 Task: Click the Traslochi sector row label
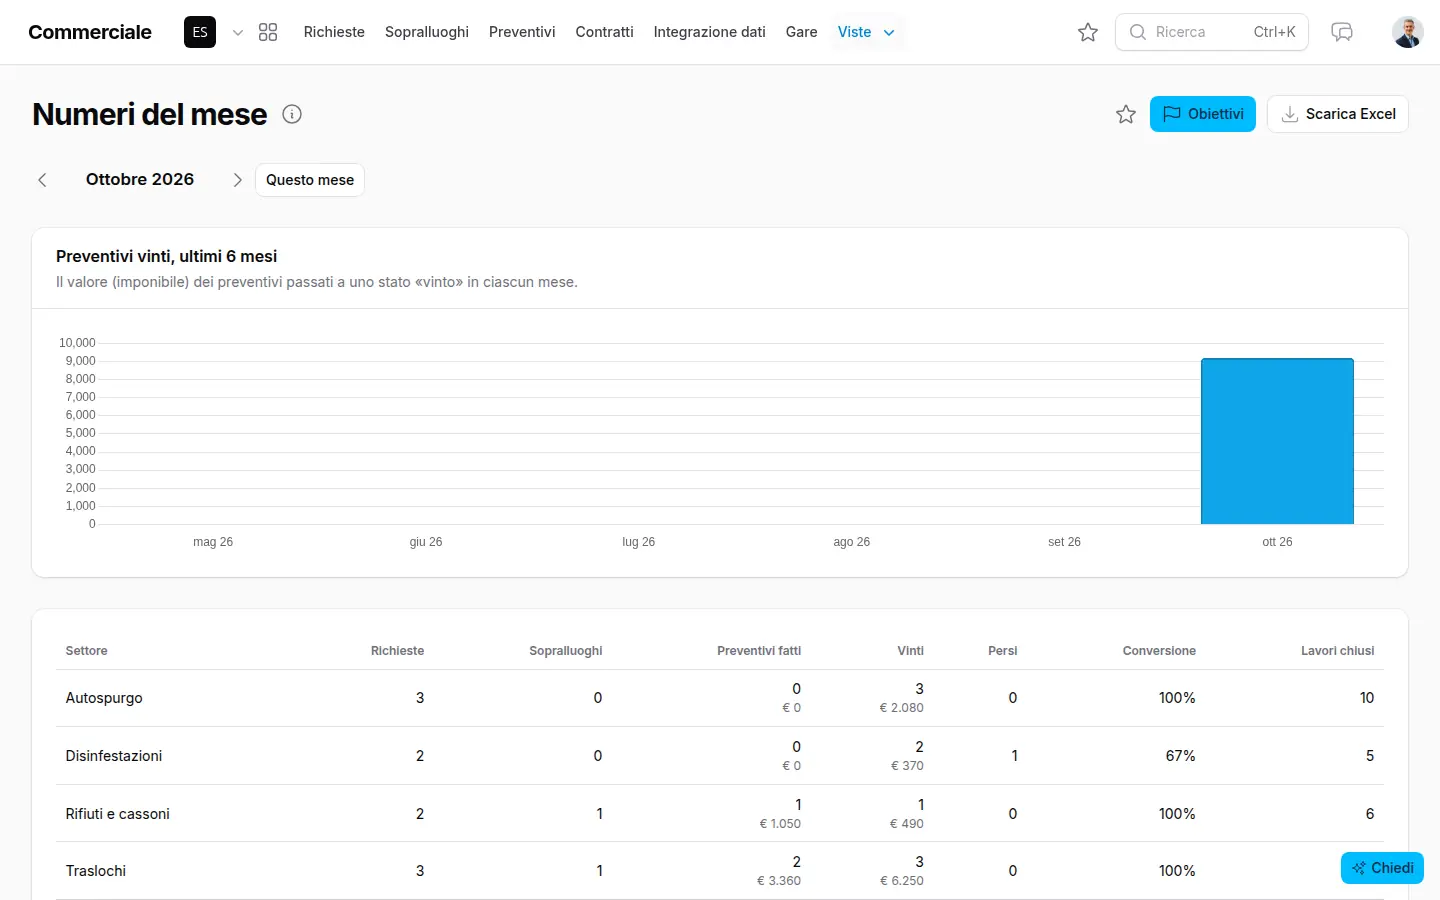pyautogui.click(x=96, y=871)
